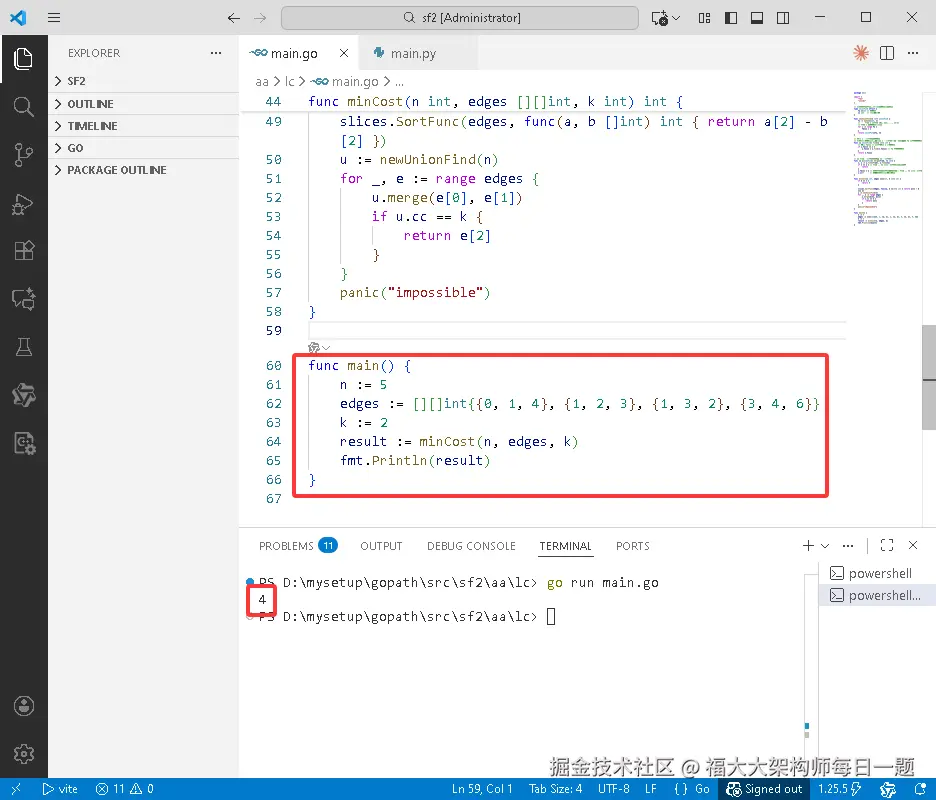Select the TERMINAL panel tab
The image size is (936, 800).
pos(565,546)
